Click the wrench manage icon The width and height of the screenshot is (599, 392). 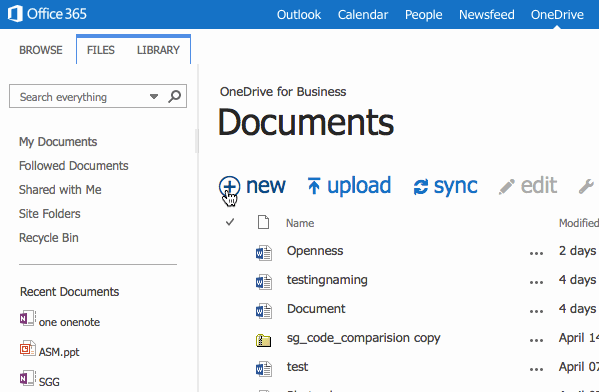(x=586, y=187)
